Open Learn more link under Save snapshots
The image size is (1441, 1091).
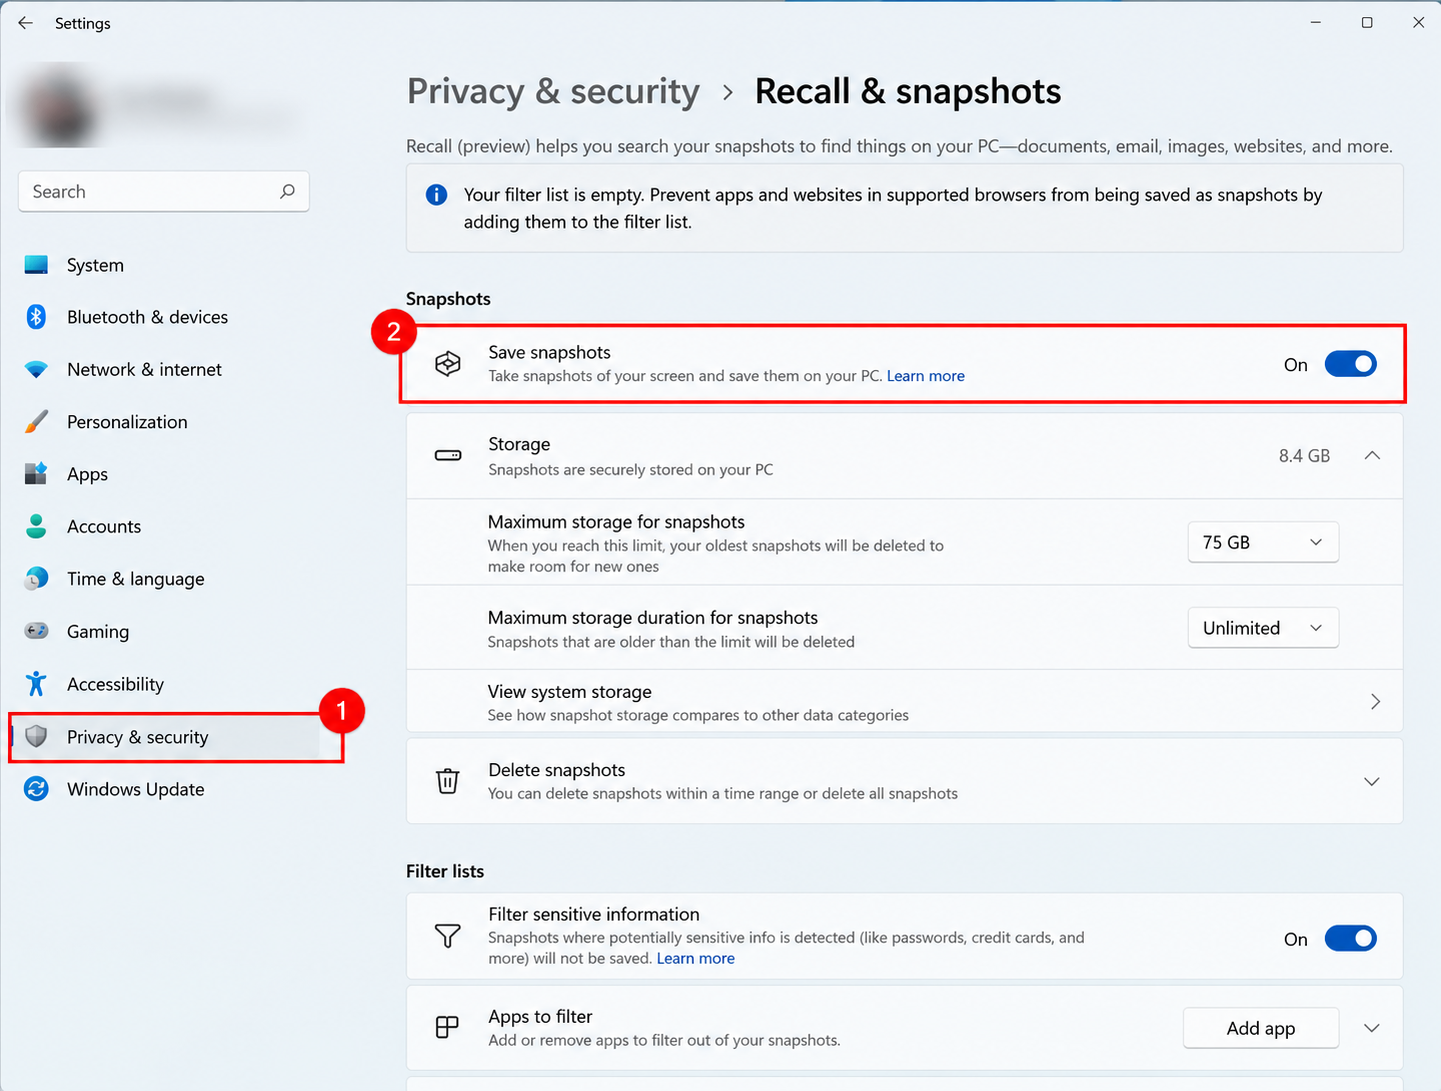click(926, 376)
